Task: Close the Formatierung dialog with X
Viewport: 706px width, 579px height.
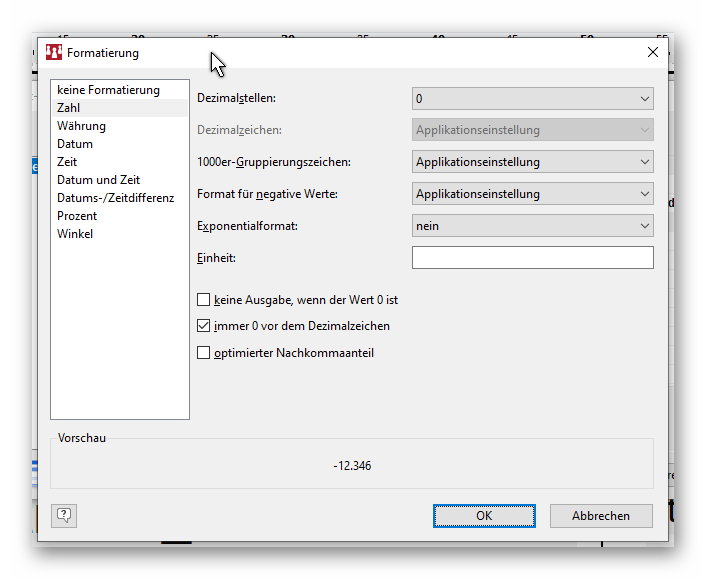Action: tap(653, 52)
